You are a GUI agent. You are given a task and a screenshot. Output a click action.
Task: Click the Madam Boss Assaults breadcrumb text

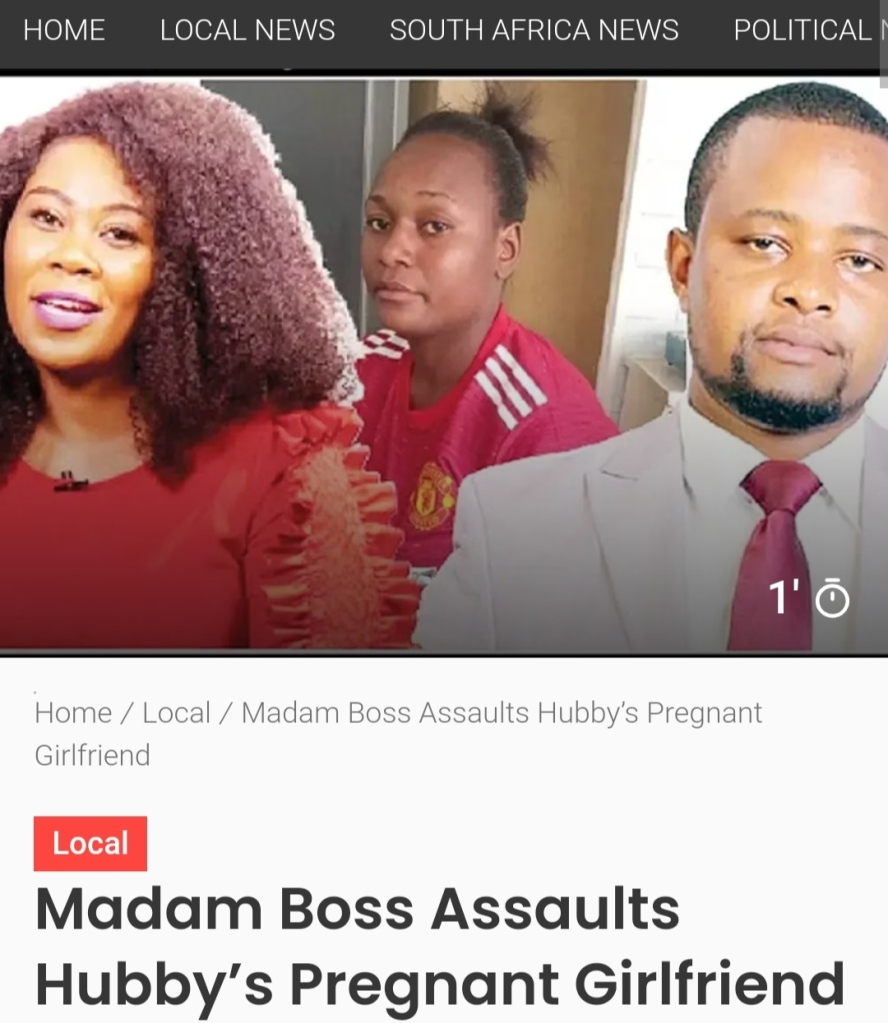385,712
